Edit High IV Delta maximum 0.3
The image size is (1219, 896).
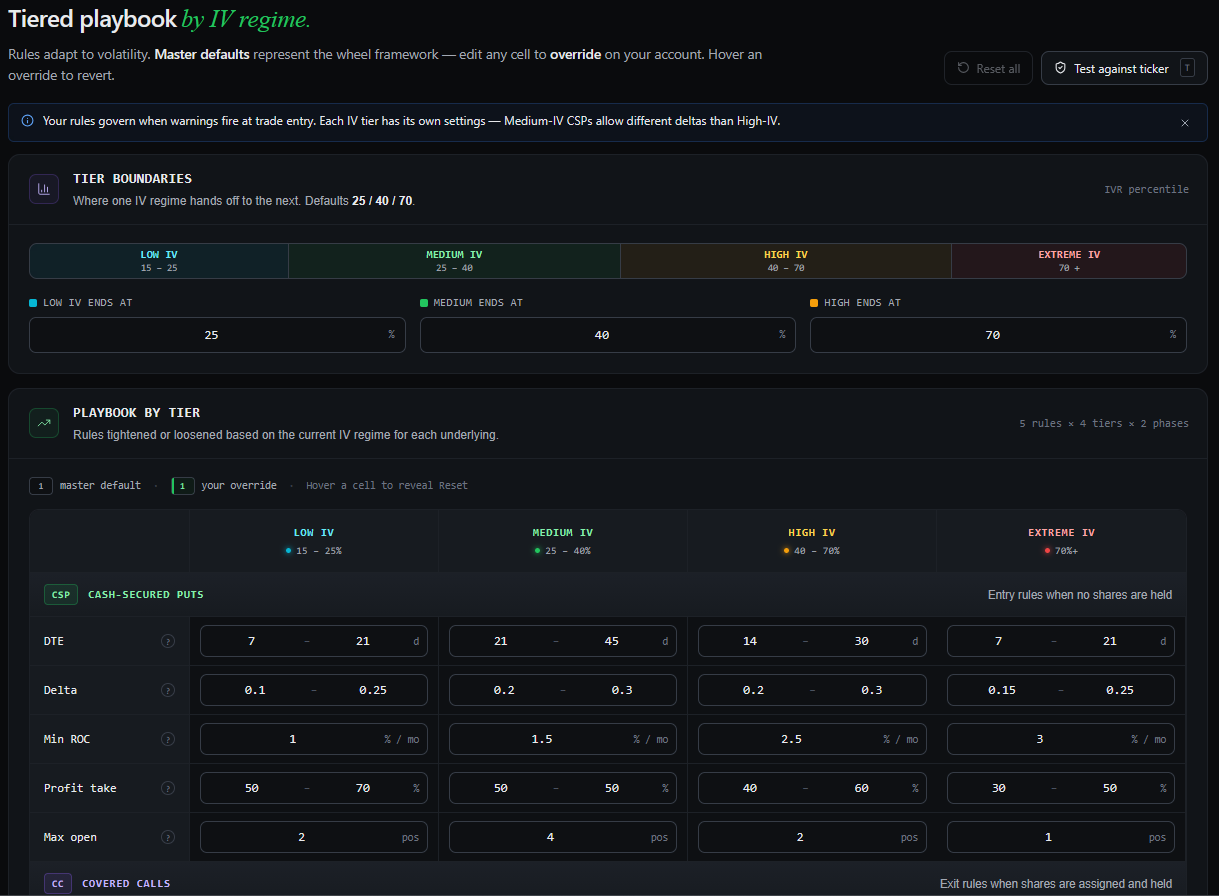871,690
